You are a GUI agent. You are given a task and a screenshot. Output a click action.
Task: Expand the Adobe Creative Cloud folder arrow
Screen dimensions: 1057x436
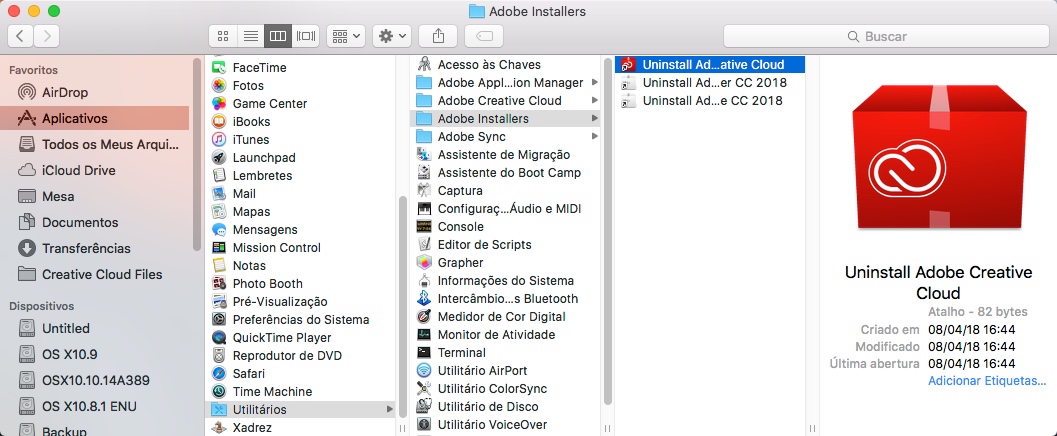tap(595, 100)
